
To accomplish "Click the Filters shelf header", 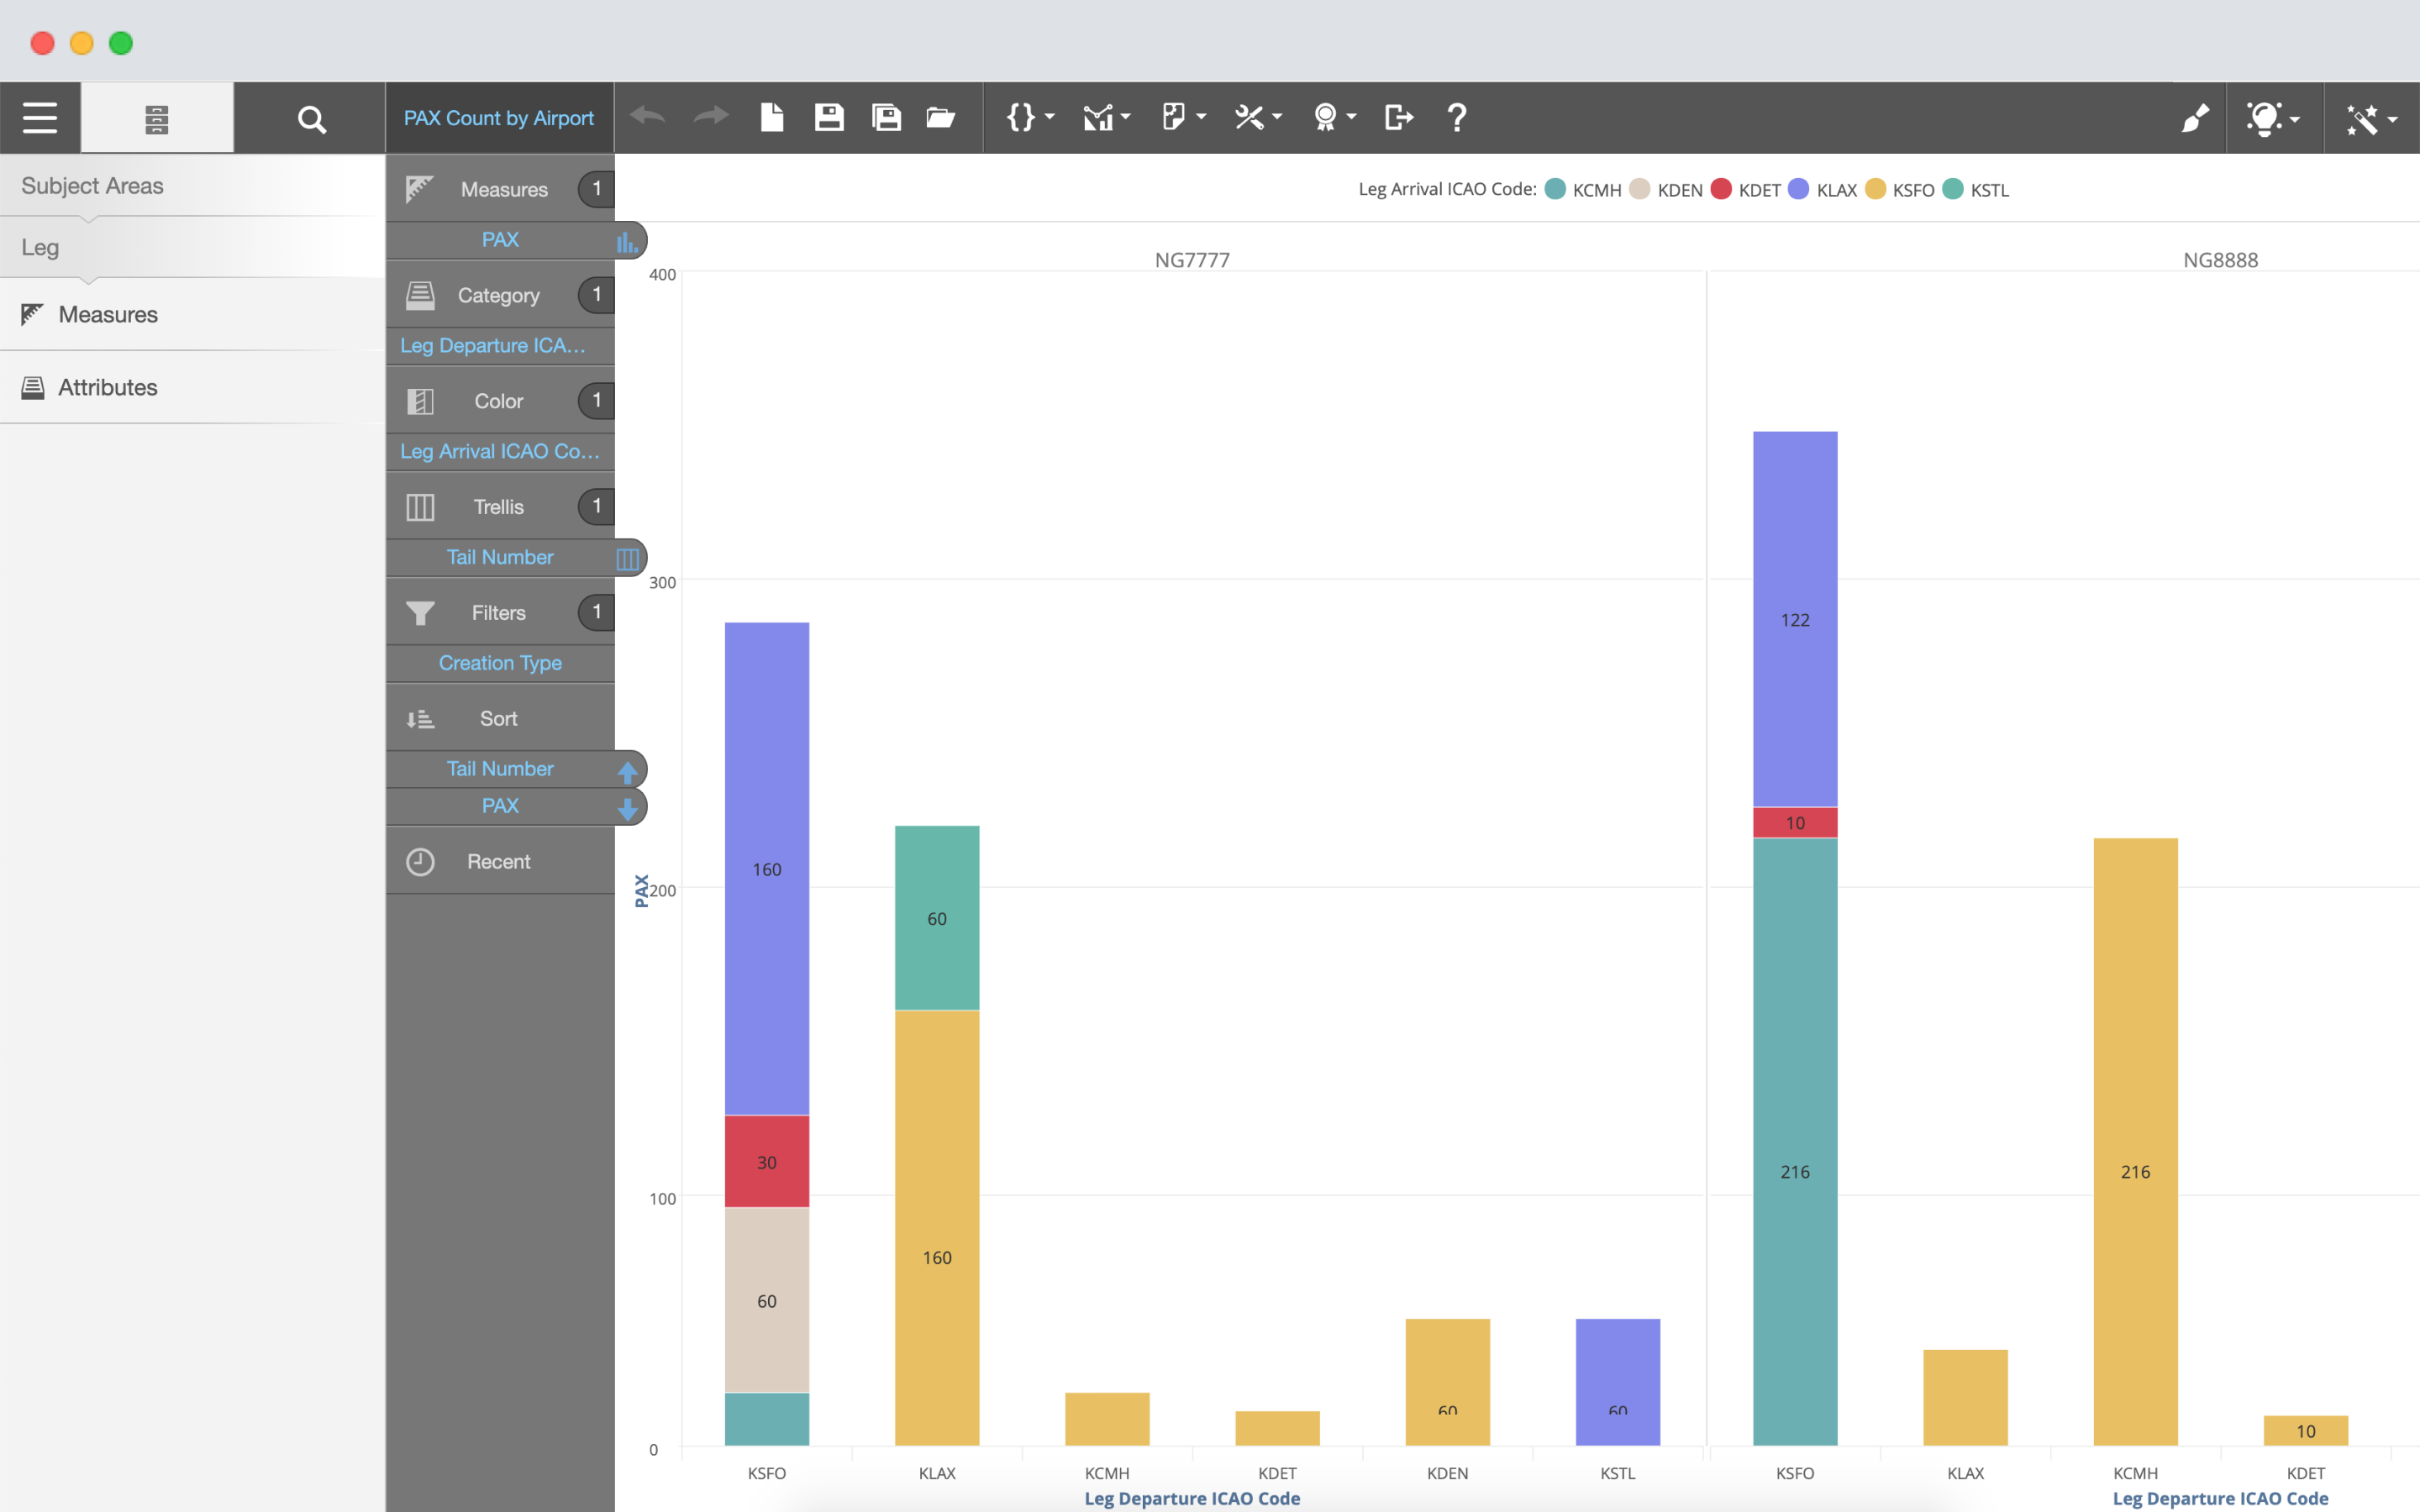I will pyautogui.click(x=500, y=613).
